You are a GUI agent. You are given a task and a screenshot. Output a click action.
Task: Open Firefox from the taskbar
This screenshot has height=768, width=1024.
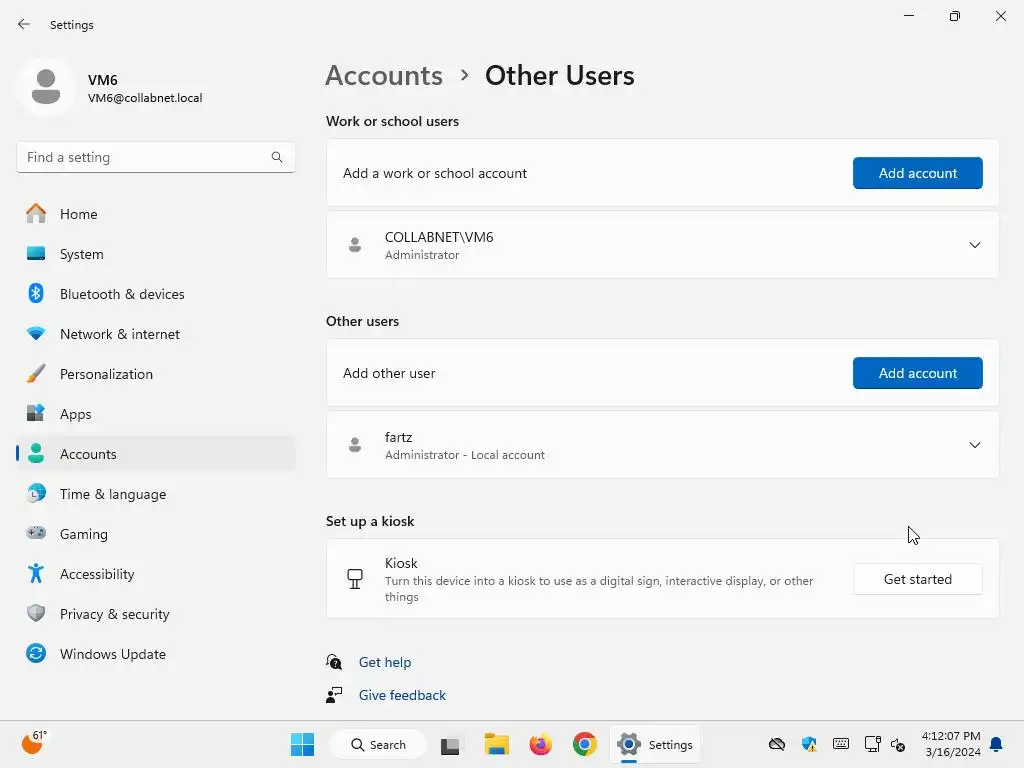541,745
